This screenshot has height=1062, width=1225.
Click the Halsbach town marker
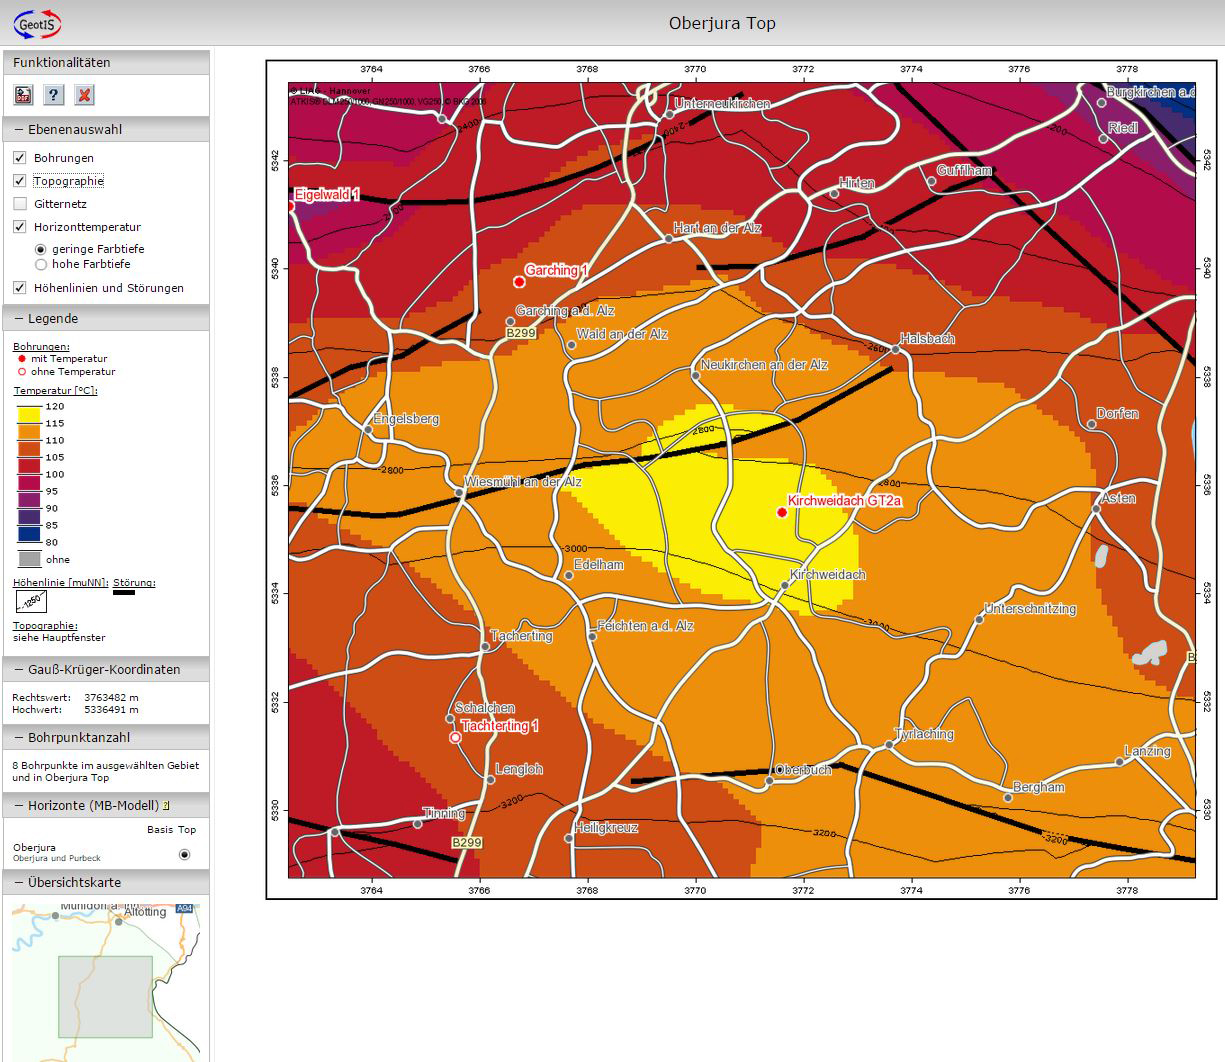[896, 349]
